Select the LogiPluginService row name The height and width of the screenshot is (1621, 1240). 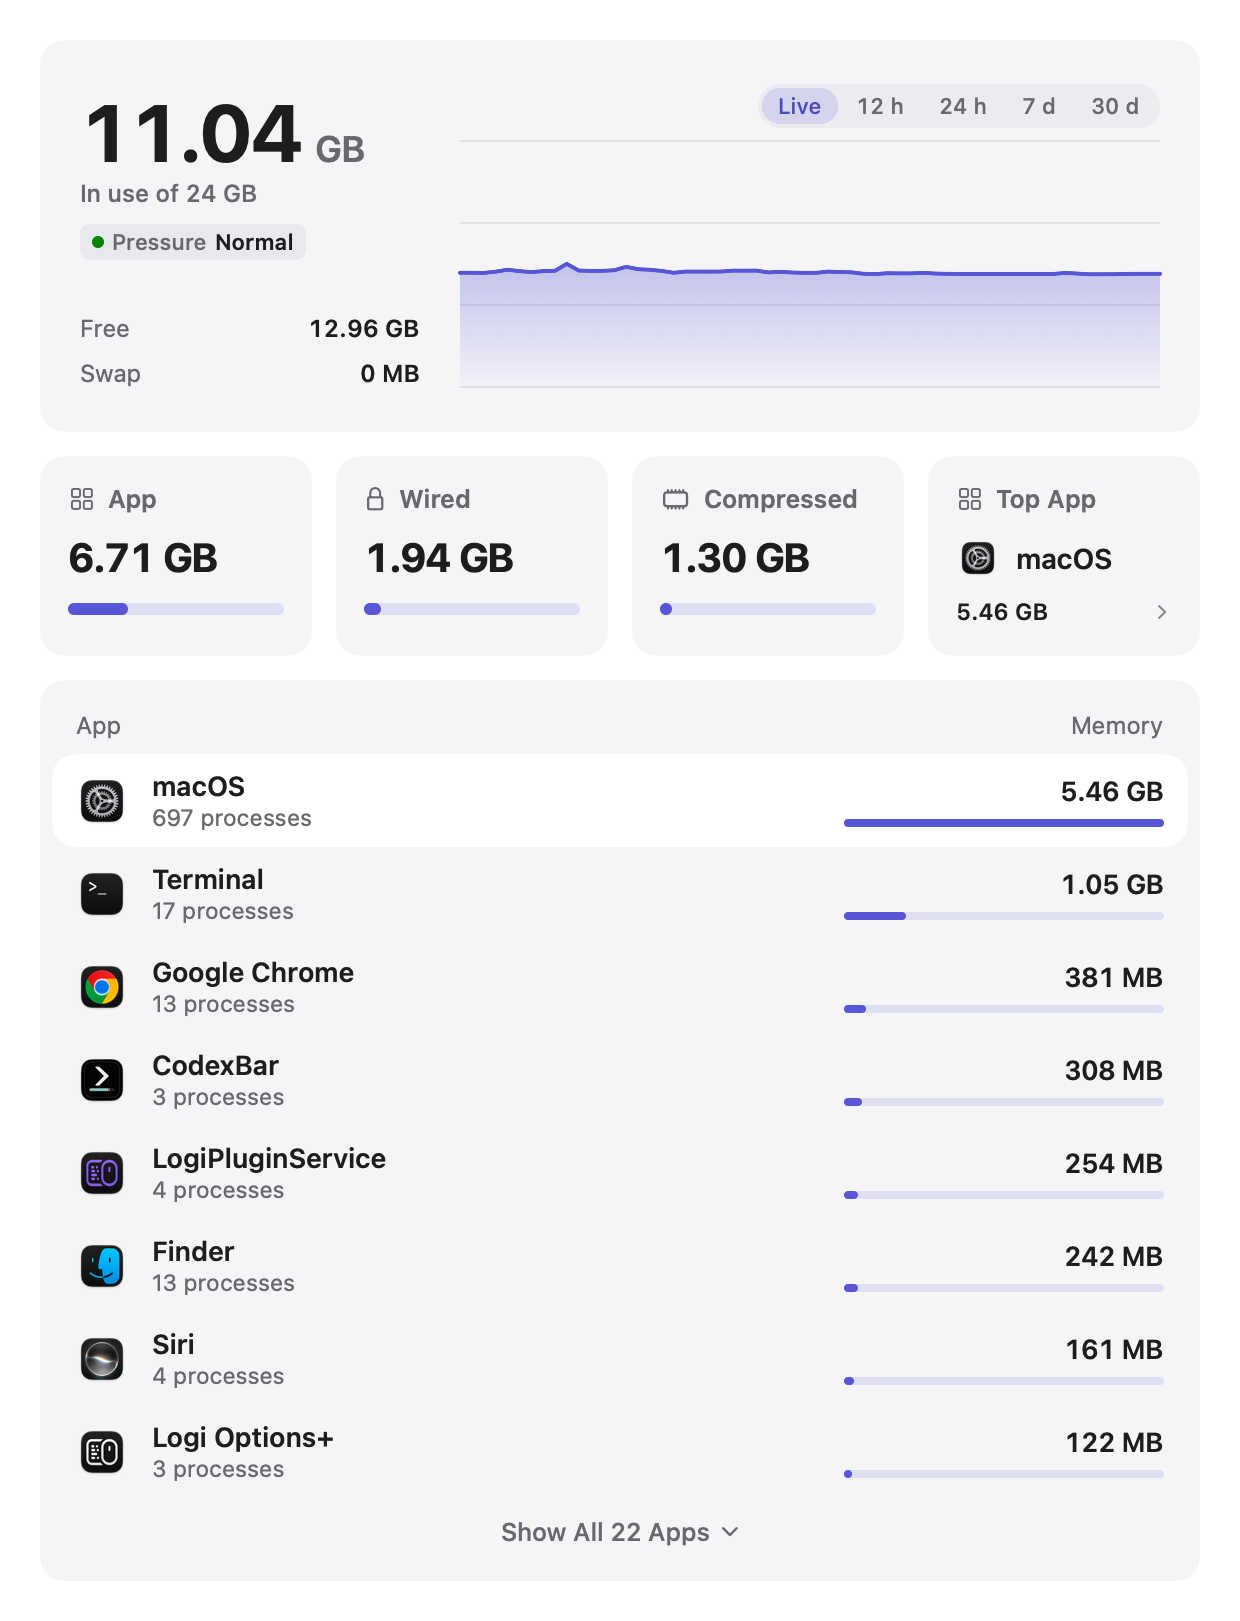pyautogui.click(x=269, y=1159)
